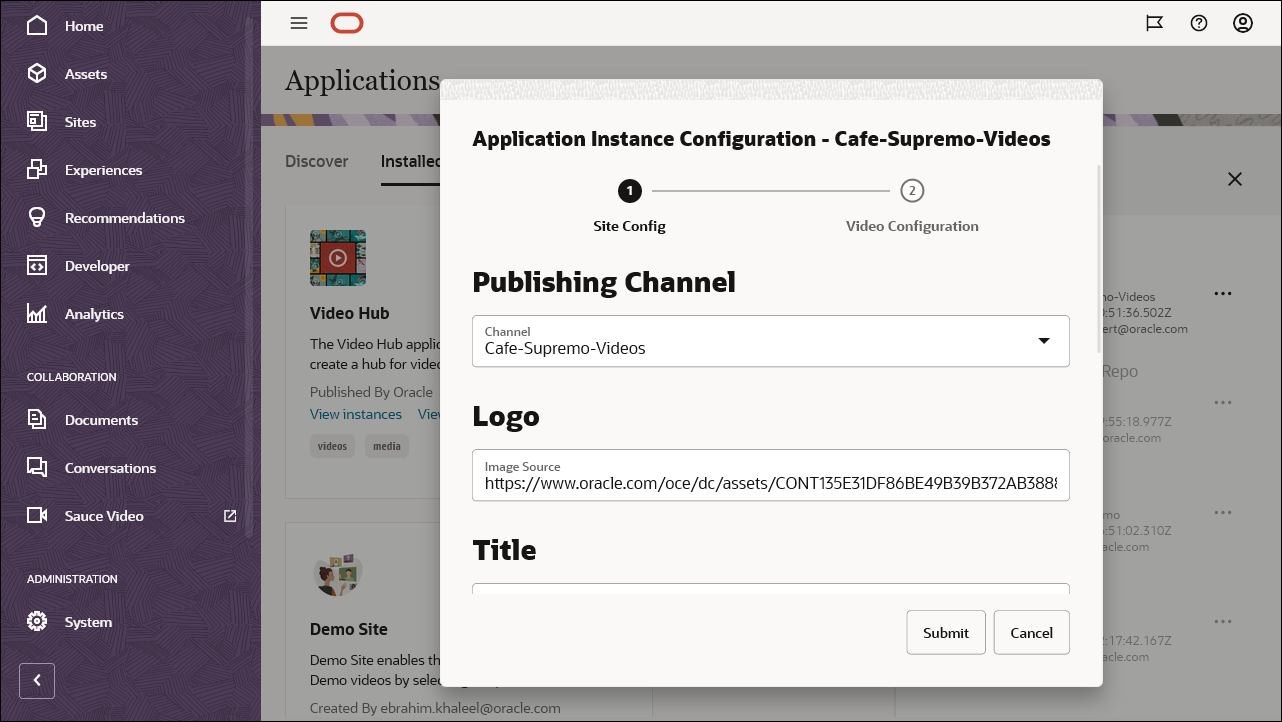Open the navigation hamburger menu
Viewport: 1282px width, 722px height.
[x=298, y=22]
